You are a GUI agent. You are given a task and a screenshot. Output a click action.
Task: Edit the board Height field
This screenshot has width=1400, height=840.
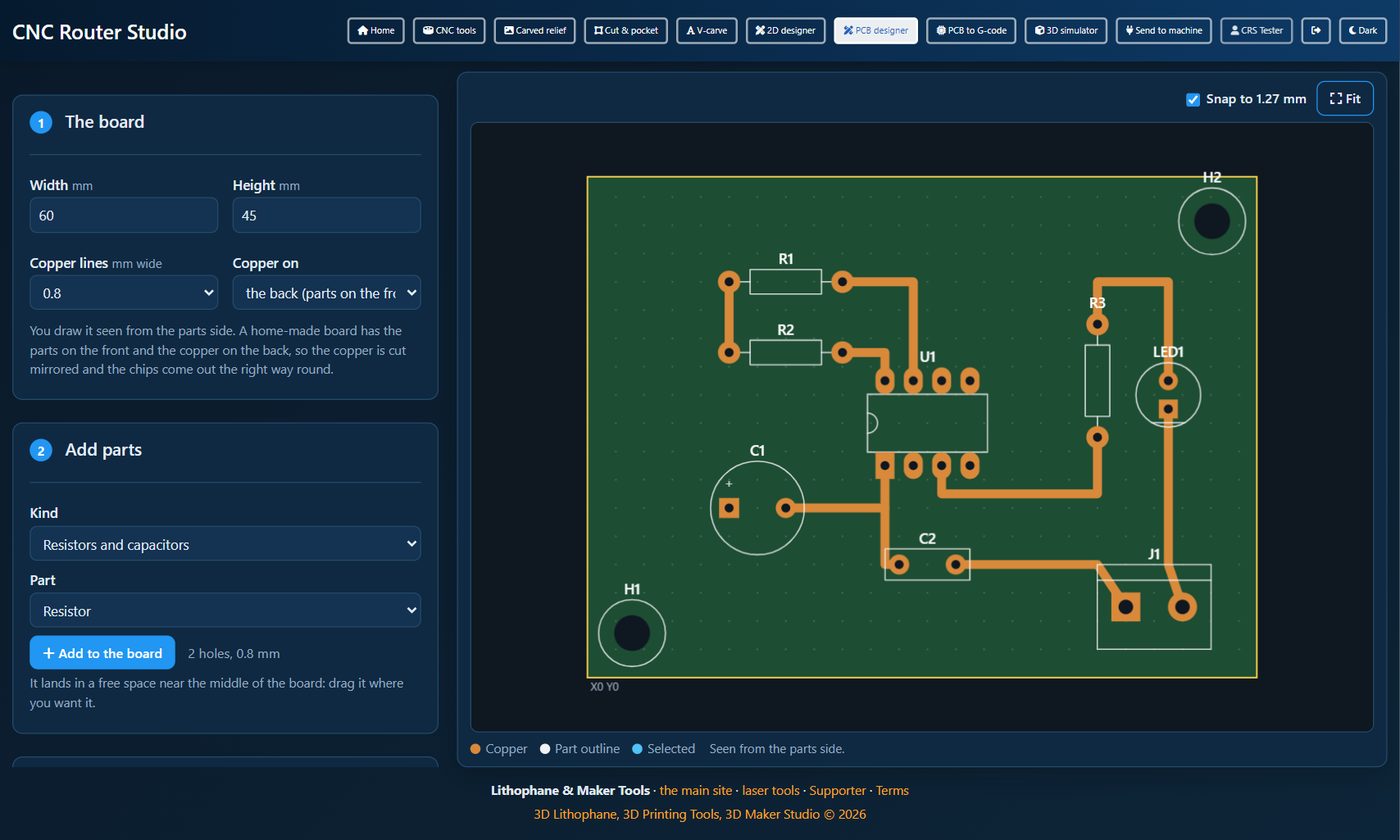coord(327,215)
